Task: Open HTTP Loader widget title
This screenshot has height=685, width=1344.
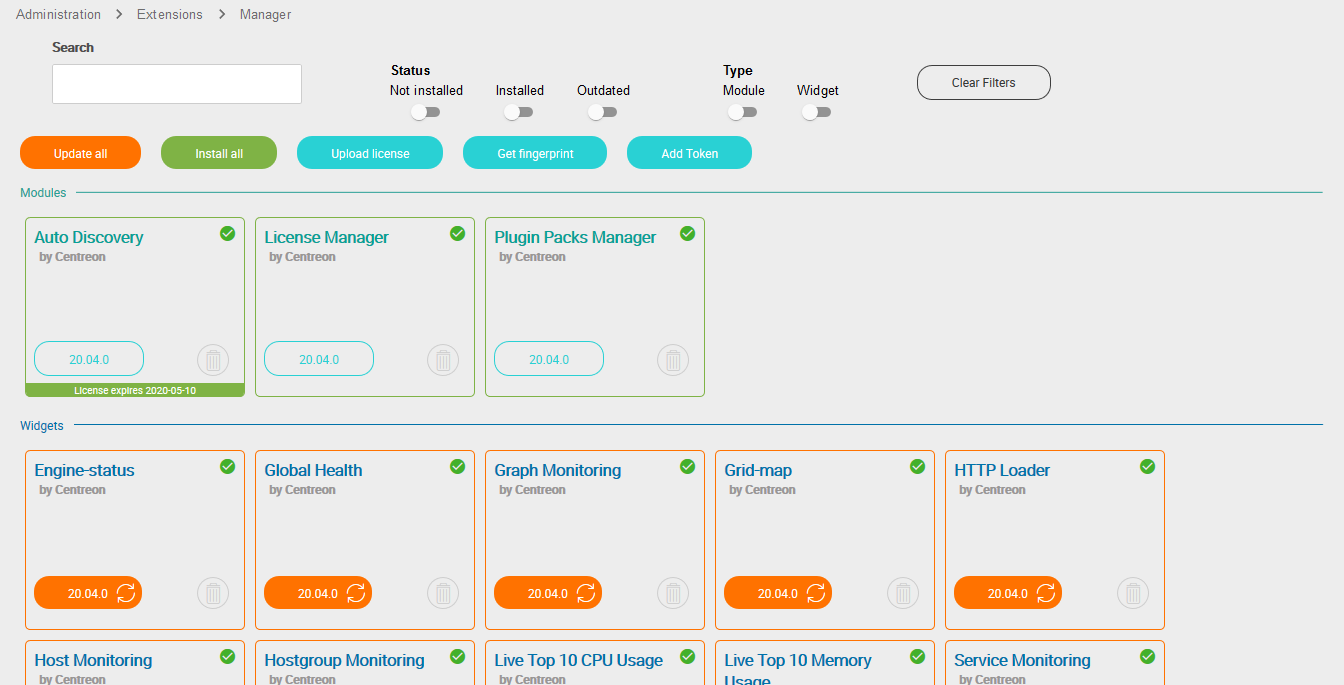Action: point(1002,470)
